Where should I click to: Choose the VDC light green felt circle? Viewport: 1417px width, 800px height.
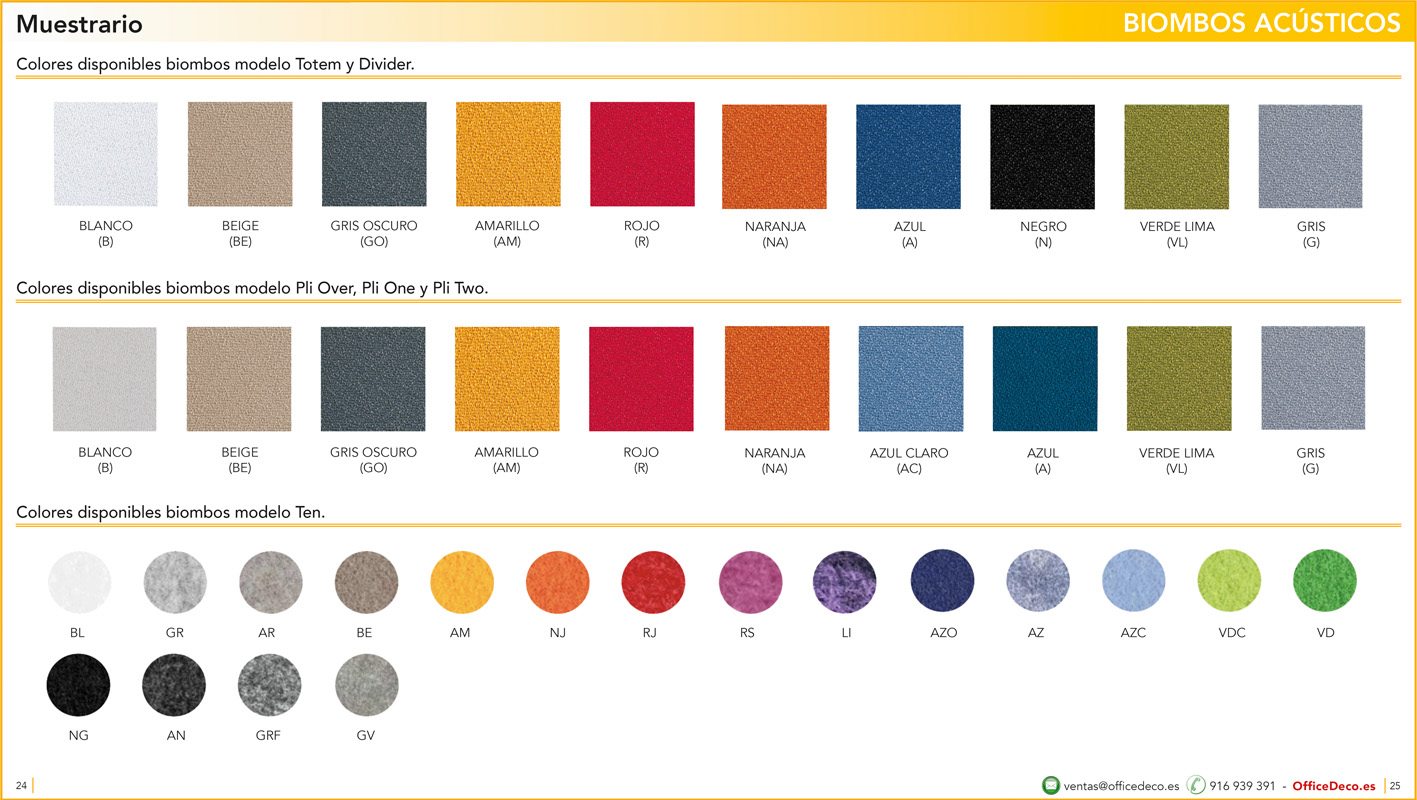[1229, 581]
